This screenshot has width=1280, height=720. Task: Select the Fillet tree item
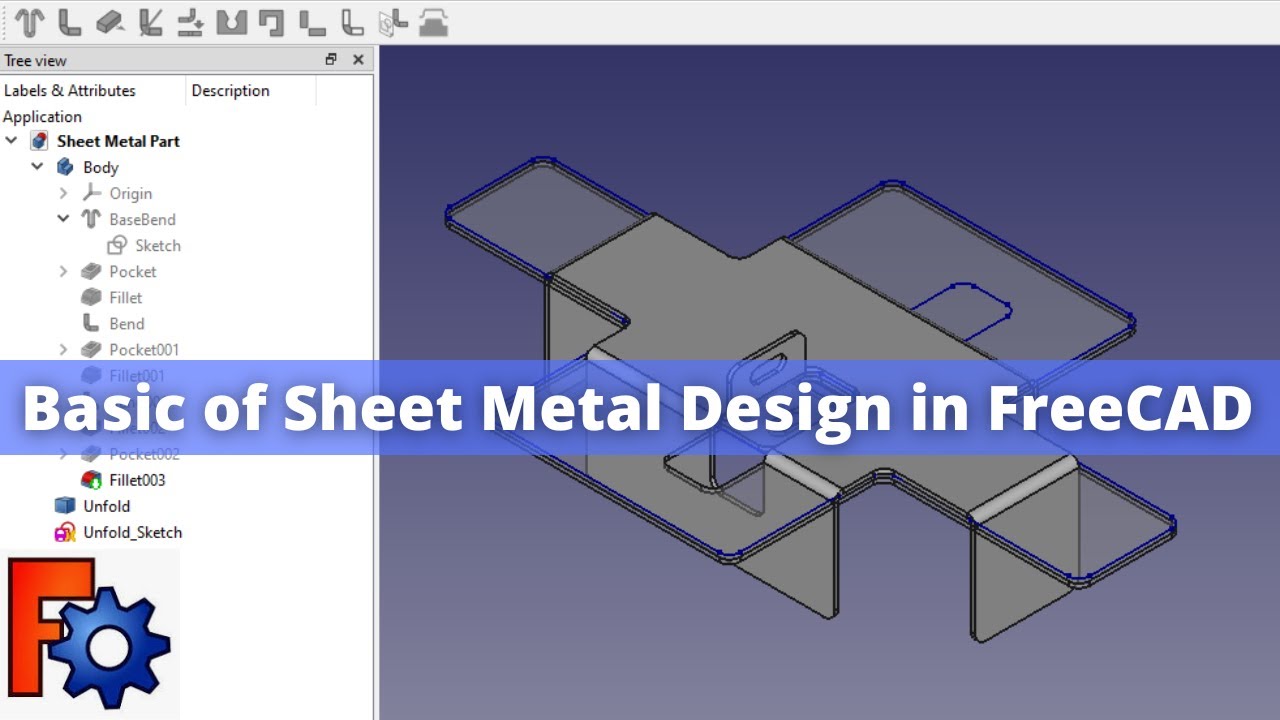pyautogui.click(x=126, y=297)
